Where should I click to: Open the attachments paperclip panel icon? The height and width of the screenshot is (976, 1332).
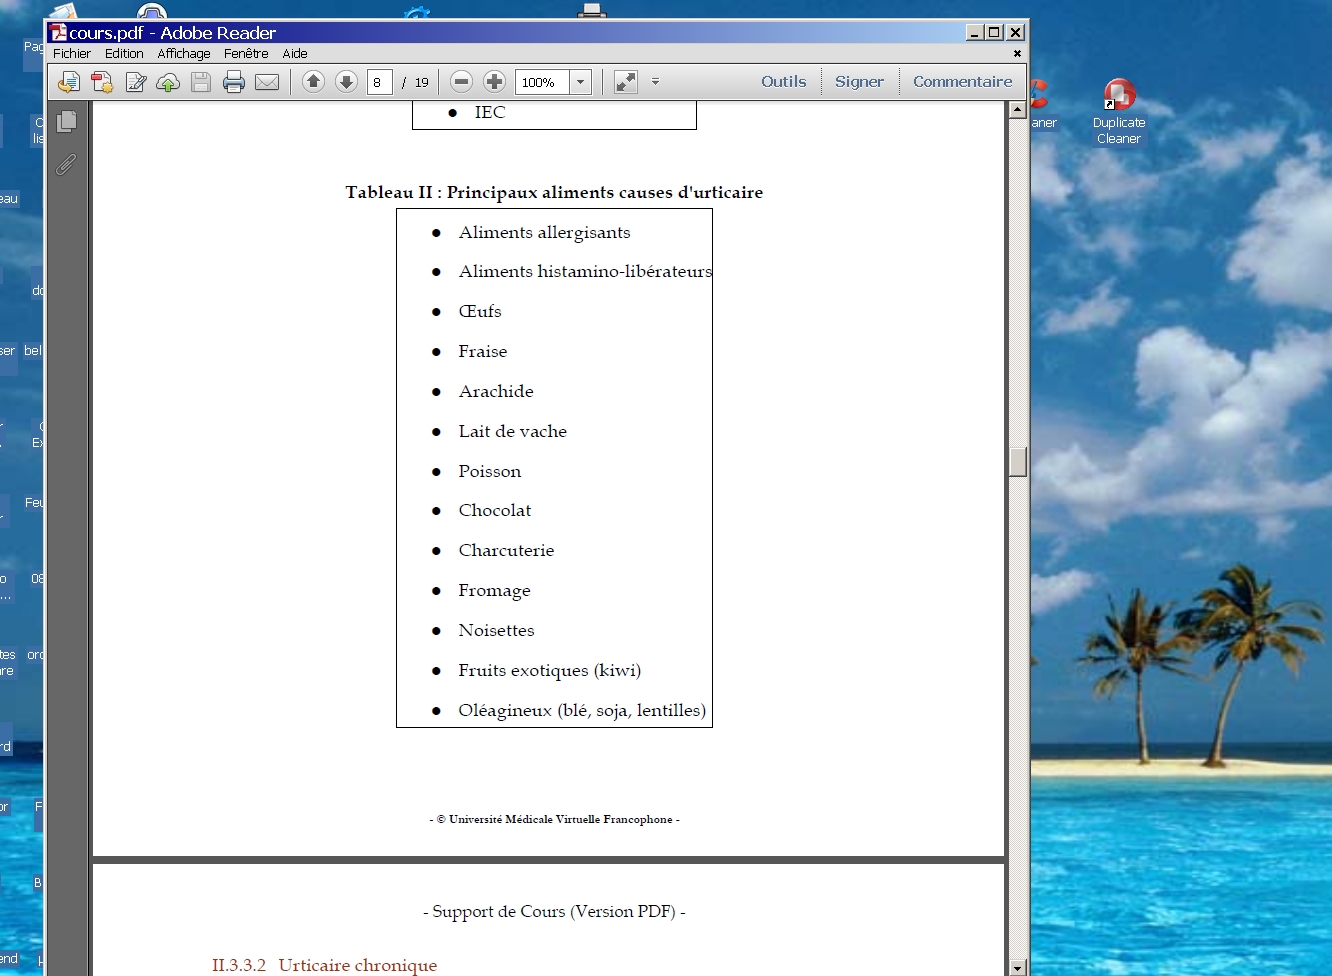point(66,164)
